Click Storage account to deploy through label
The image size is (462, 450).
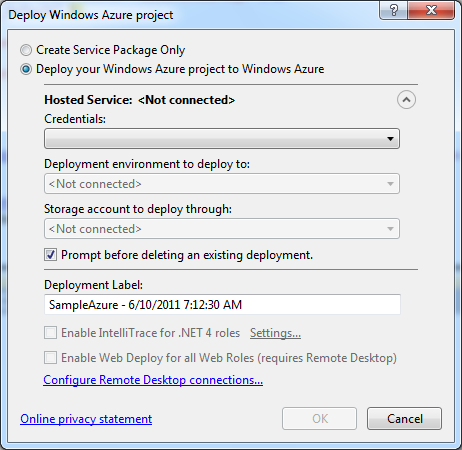tap(138, 209)
